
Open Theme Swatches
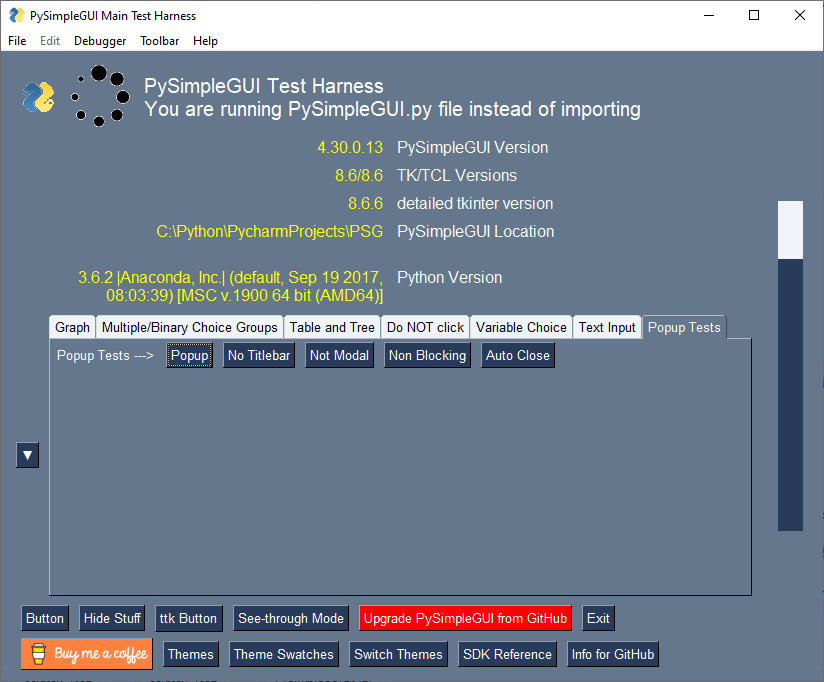[x=284, y=654]
